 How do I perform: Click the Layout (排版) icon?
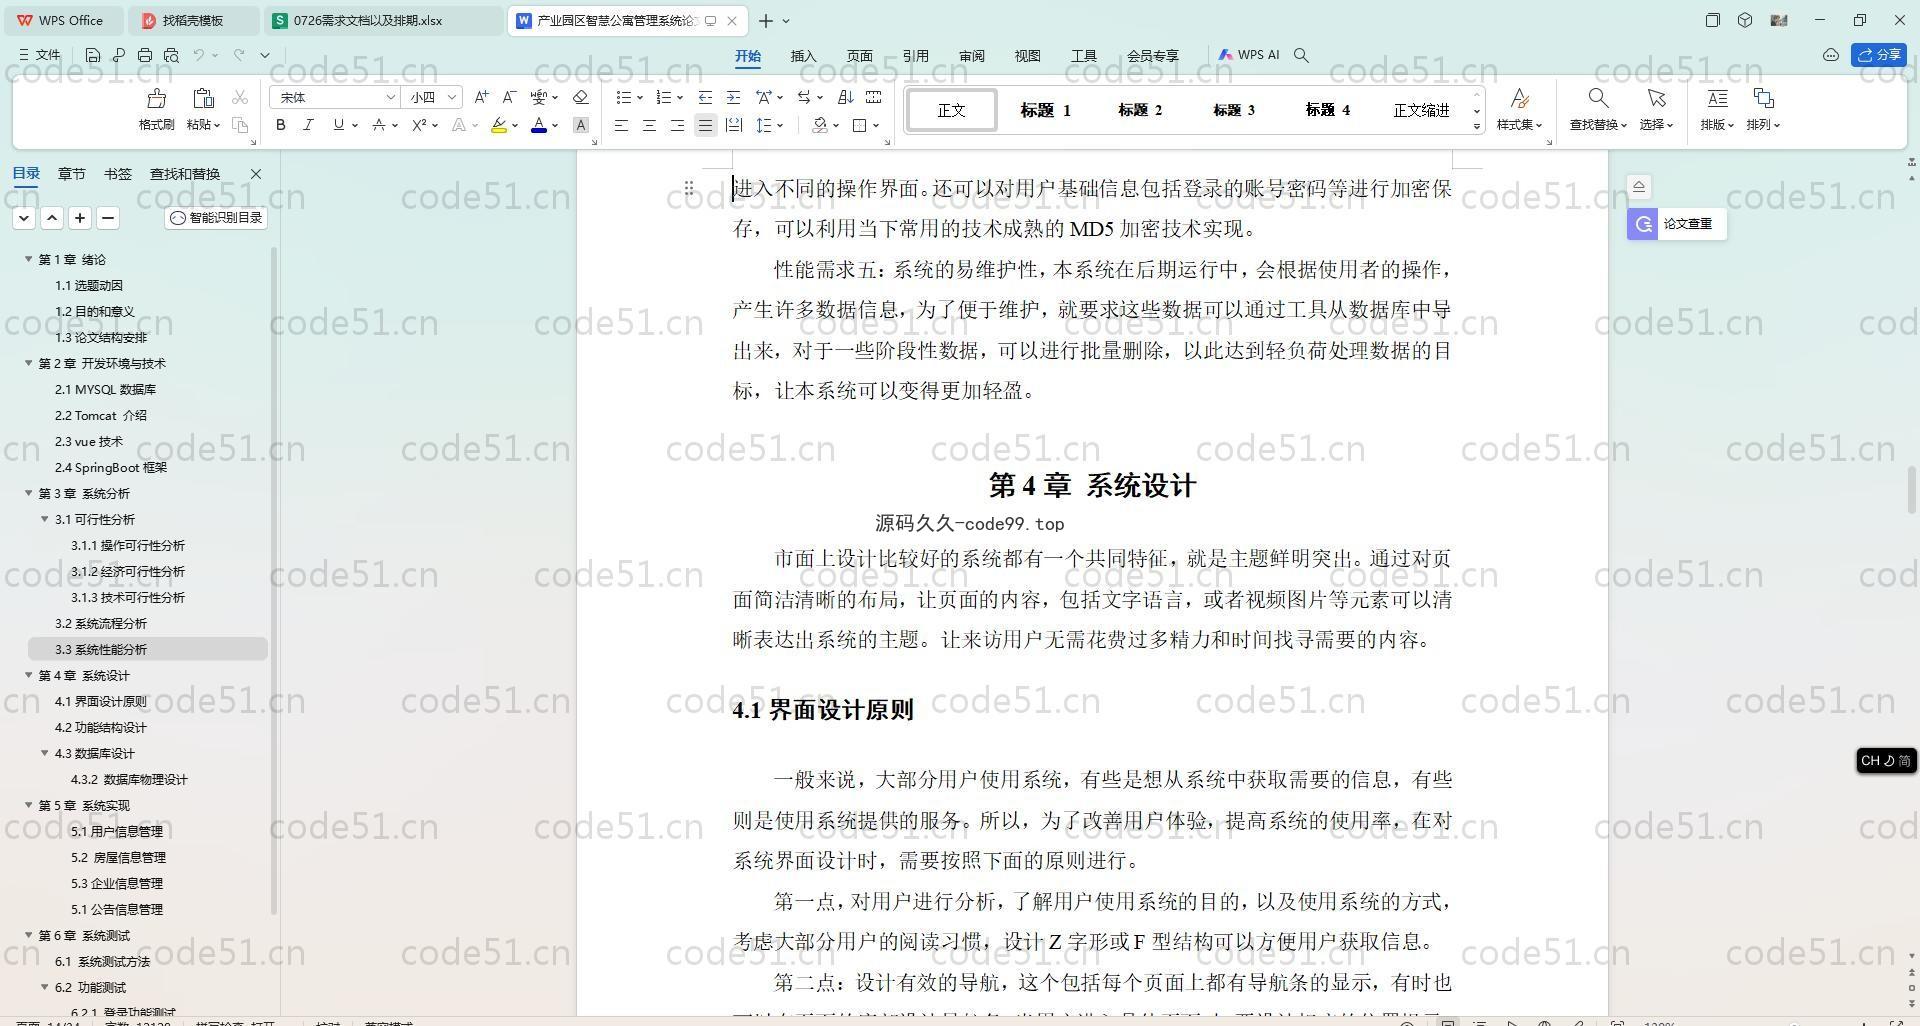[1717, 98]
